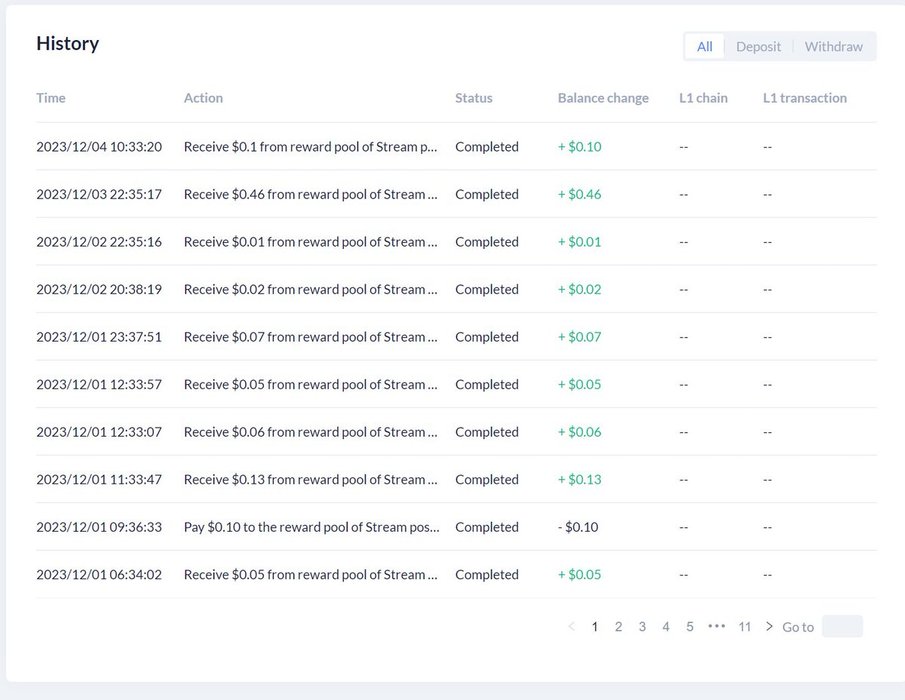The image size is (905, 700).
Task: Click the pagination ellipsis to jump pages
Action: (716, 627)
